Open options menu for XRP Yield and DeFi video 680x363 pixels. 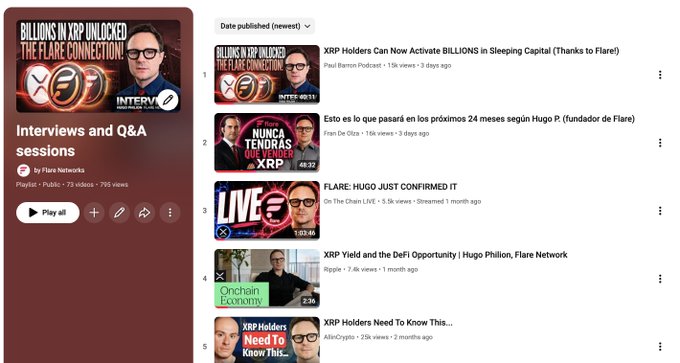pyautogui.click(x=660, y=278)
